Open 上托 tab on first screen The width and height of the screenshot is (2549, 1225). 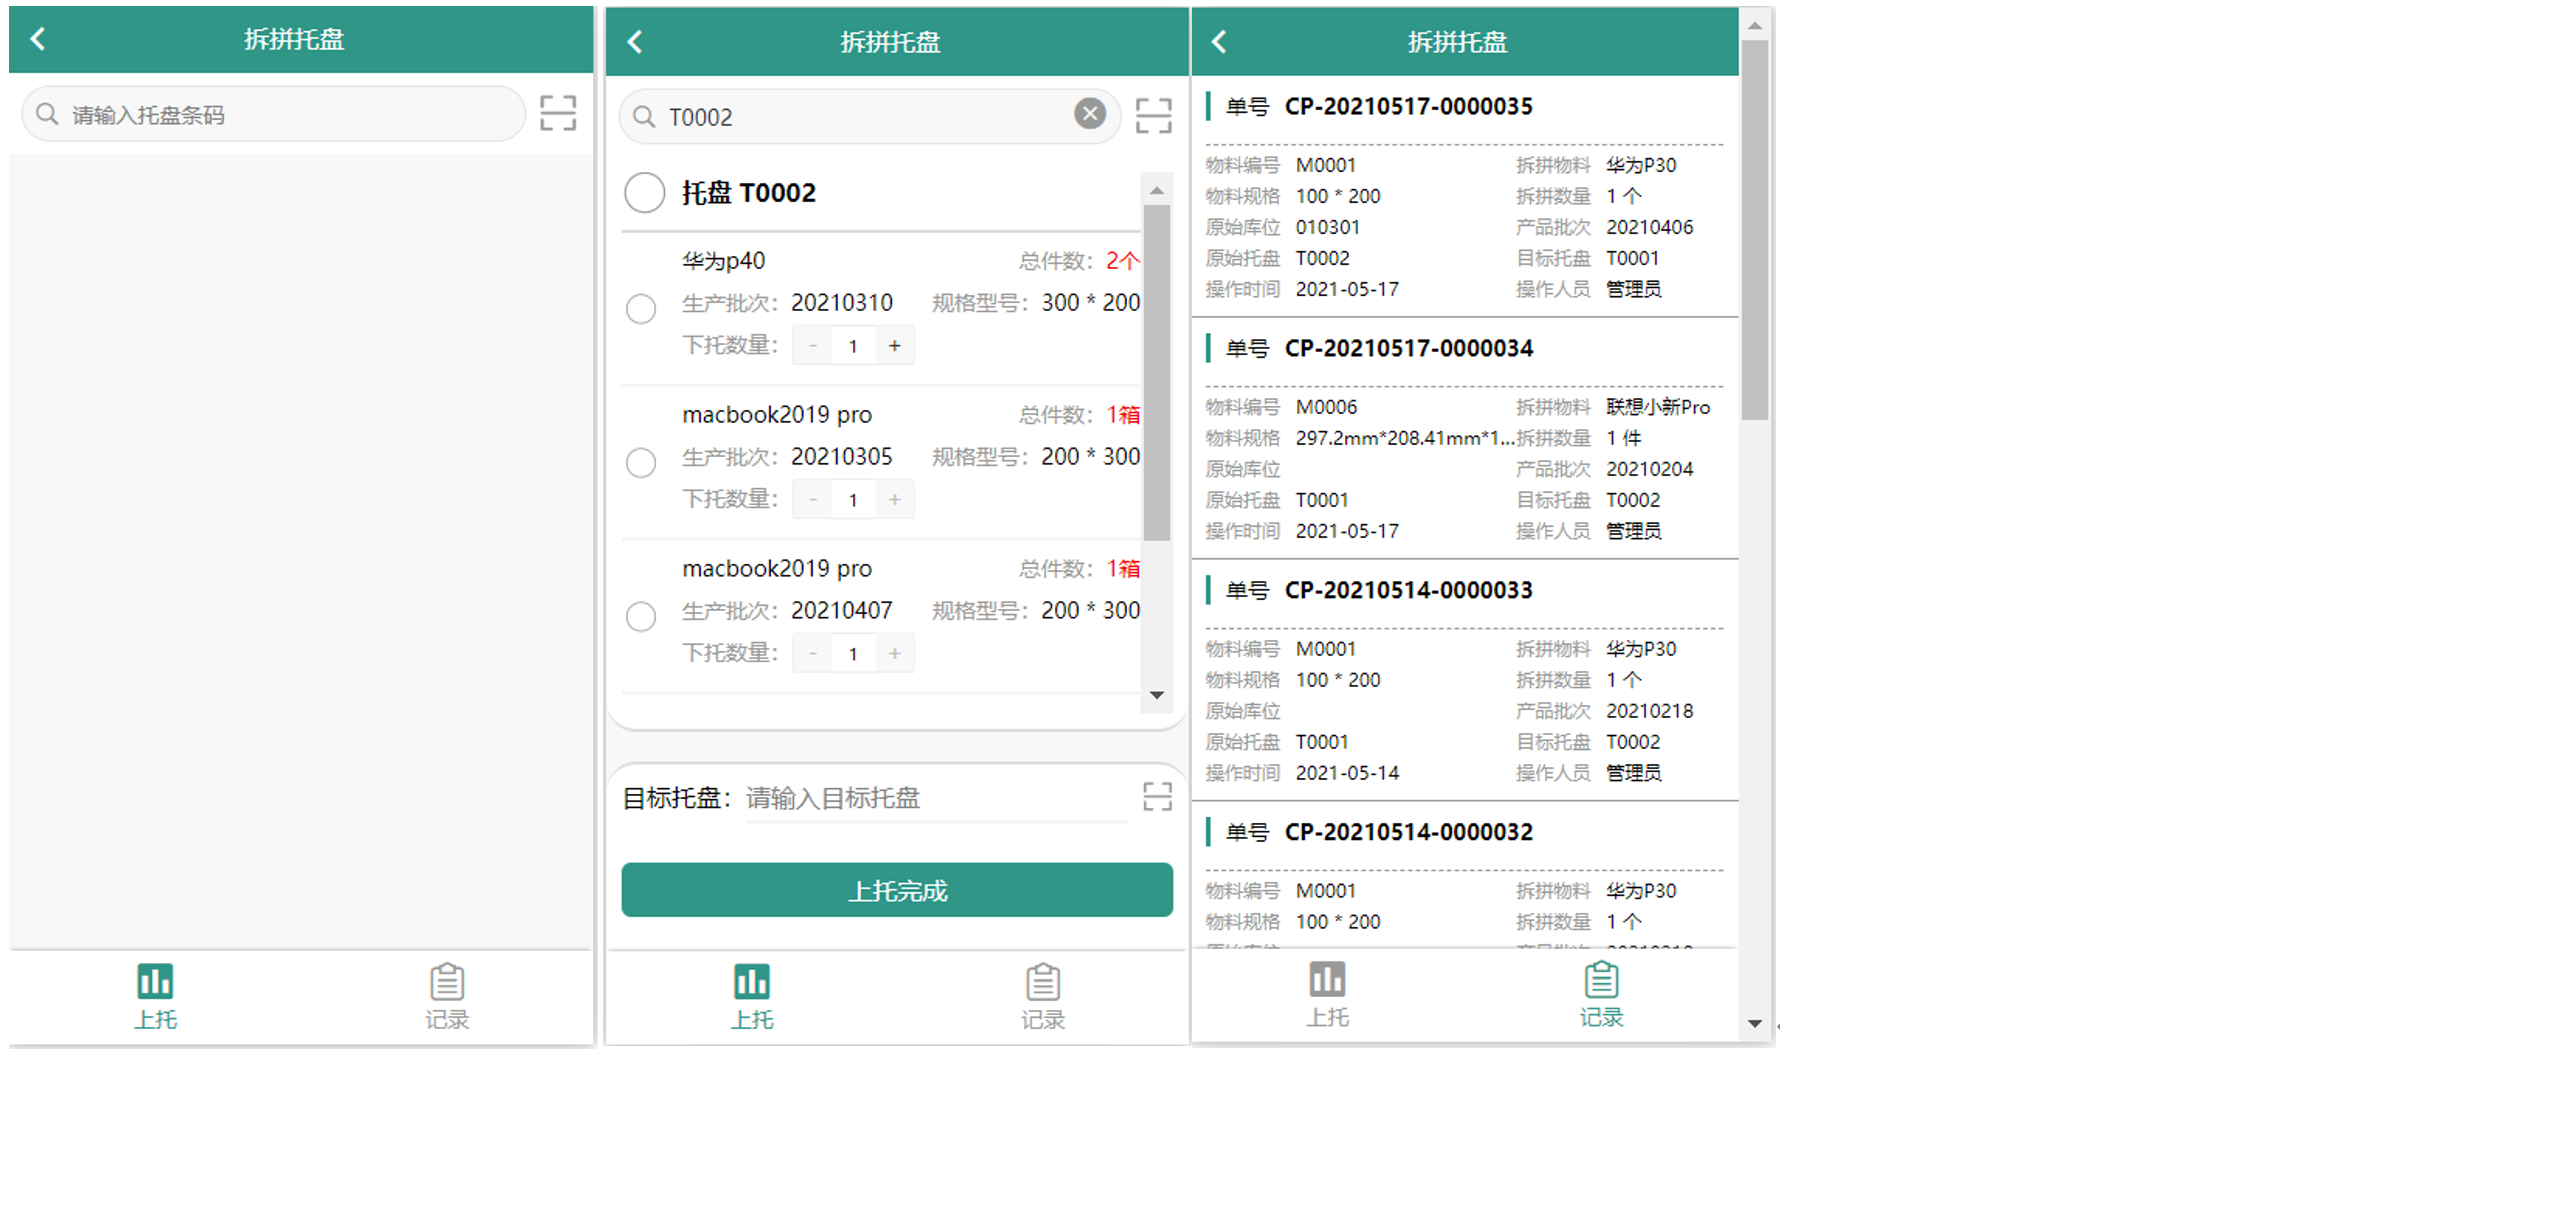click(155, 996)
